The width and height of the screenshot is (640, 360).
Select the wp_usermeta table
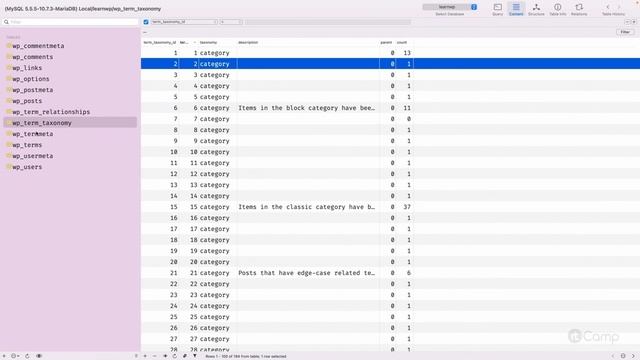coord(33,156)
